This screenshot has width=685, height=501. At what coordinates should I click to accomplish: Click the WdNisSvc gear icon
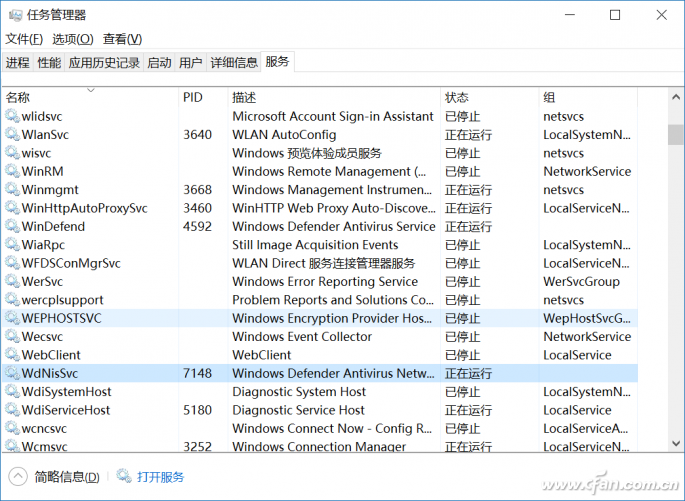12,373
